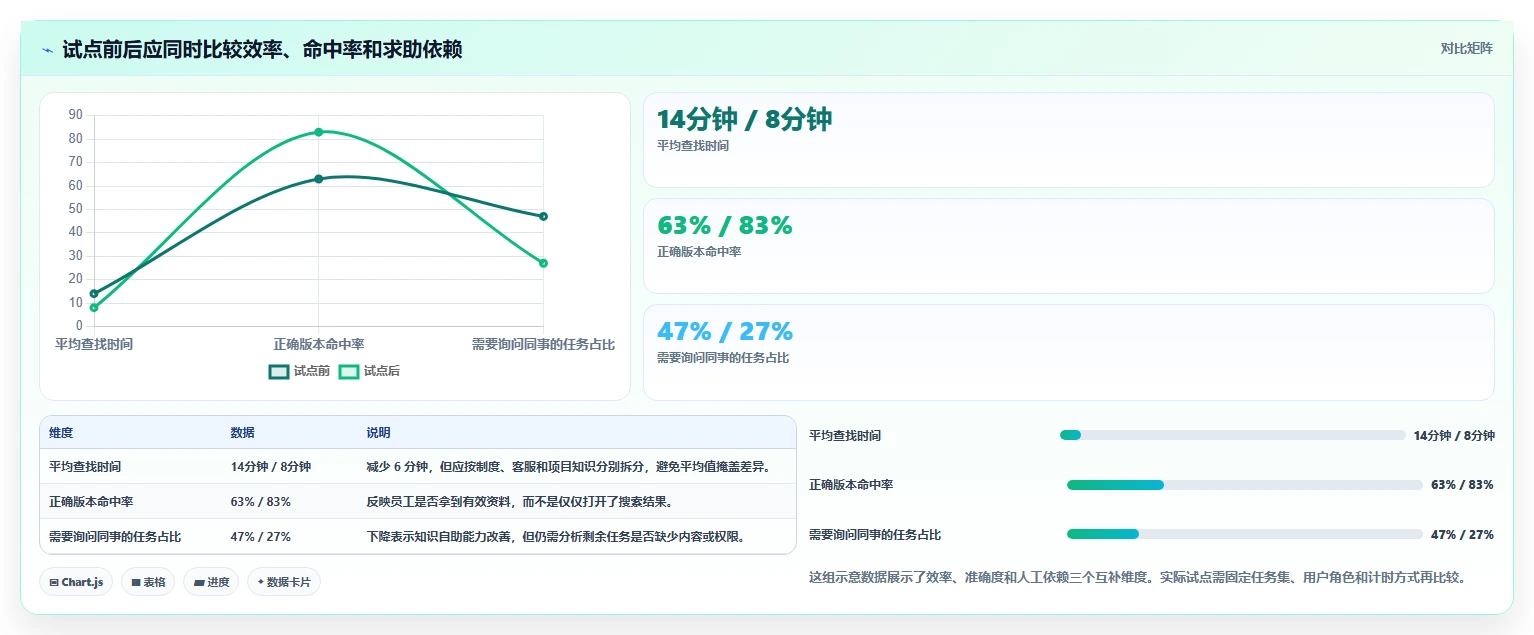Screen dimensions: 1534x635
Task: Click the 维度 table column header
Action: [61, 433]
